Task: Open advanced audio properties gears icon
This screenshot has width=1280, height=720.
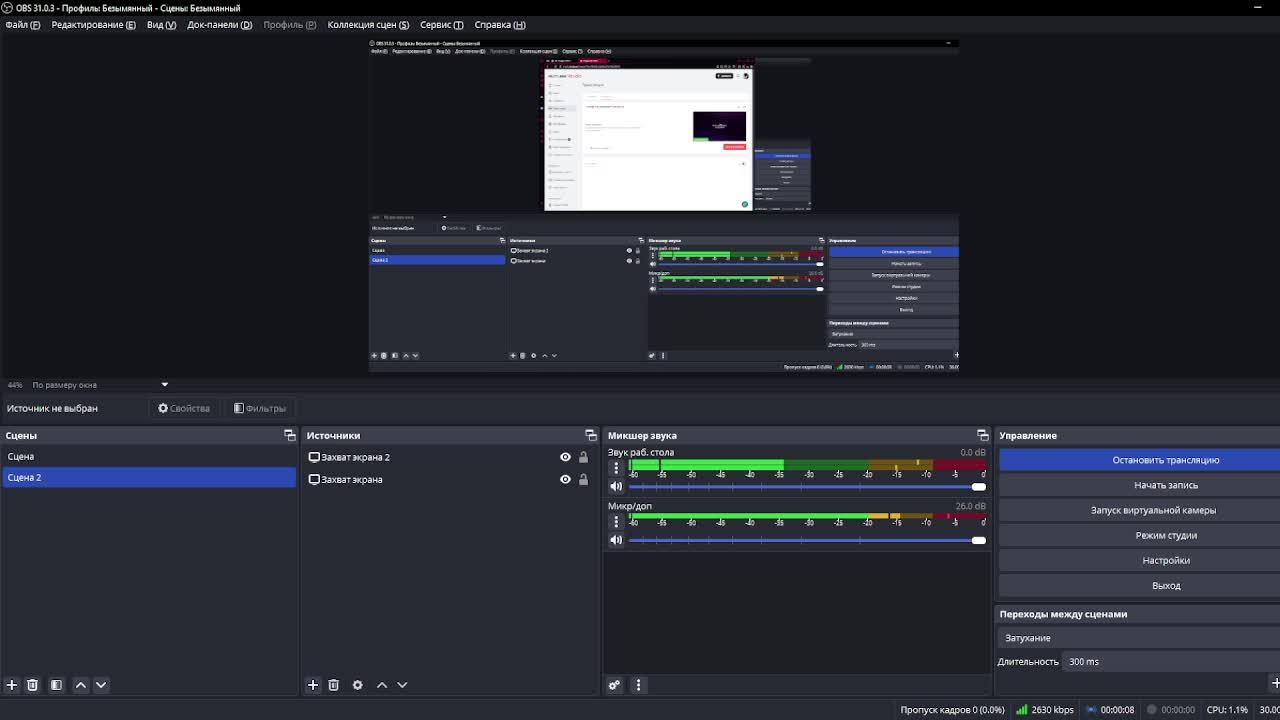Action: (x=614, y=685)
